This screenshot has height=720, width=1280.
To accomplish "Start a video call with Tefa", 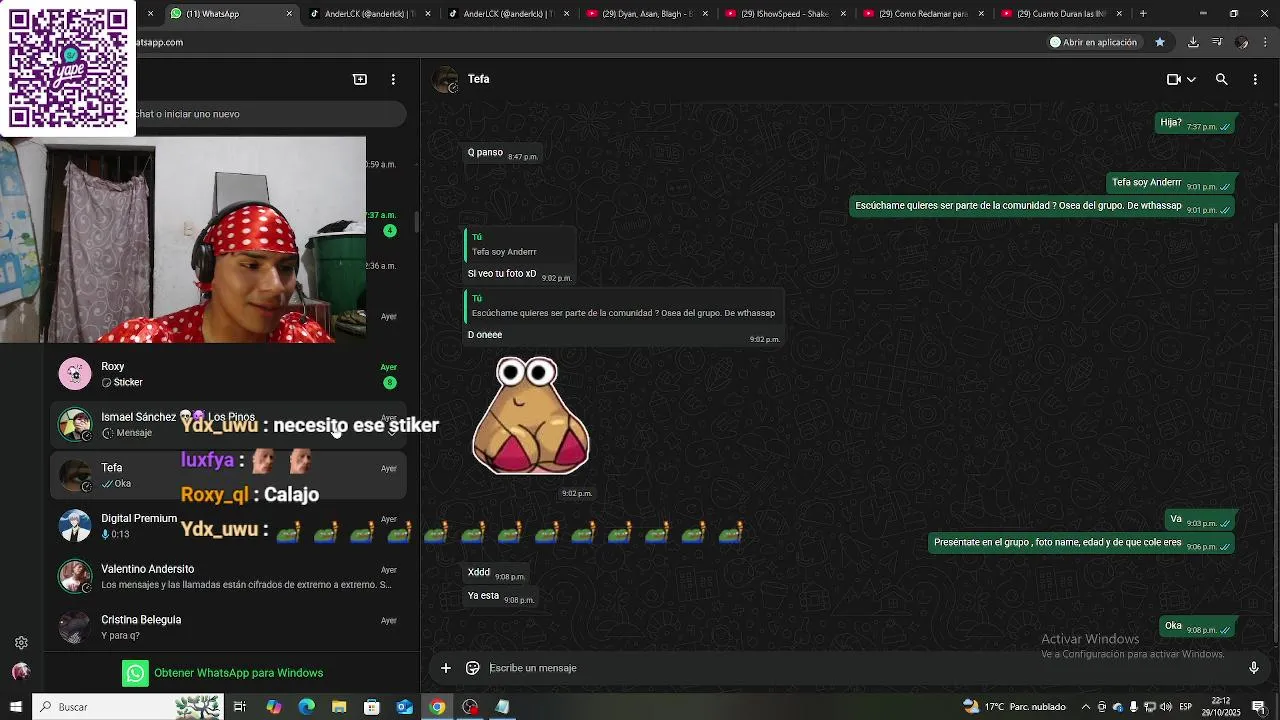I will (x=1174, y=79).
